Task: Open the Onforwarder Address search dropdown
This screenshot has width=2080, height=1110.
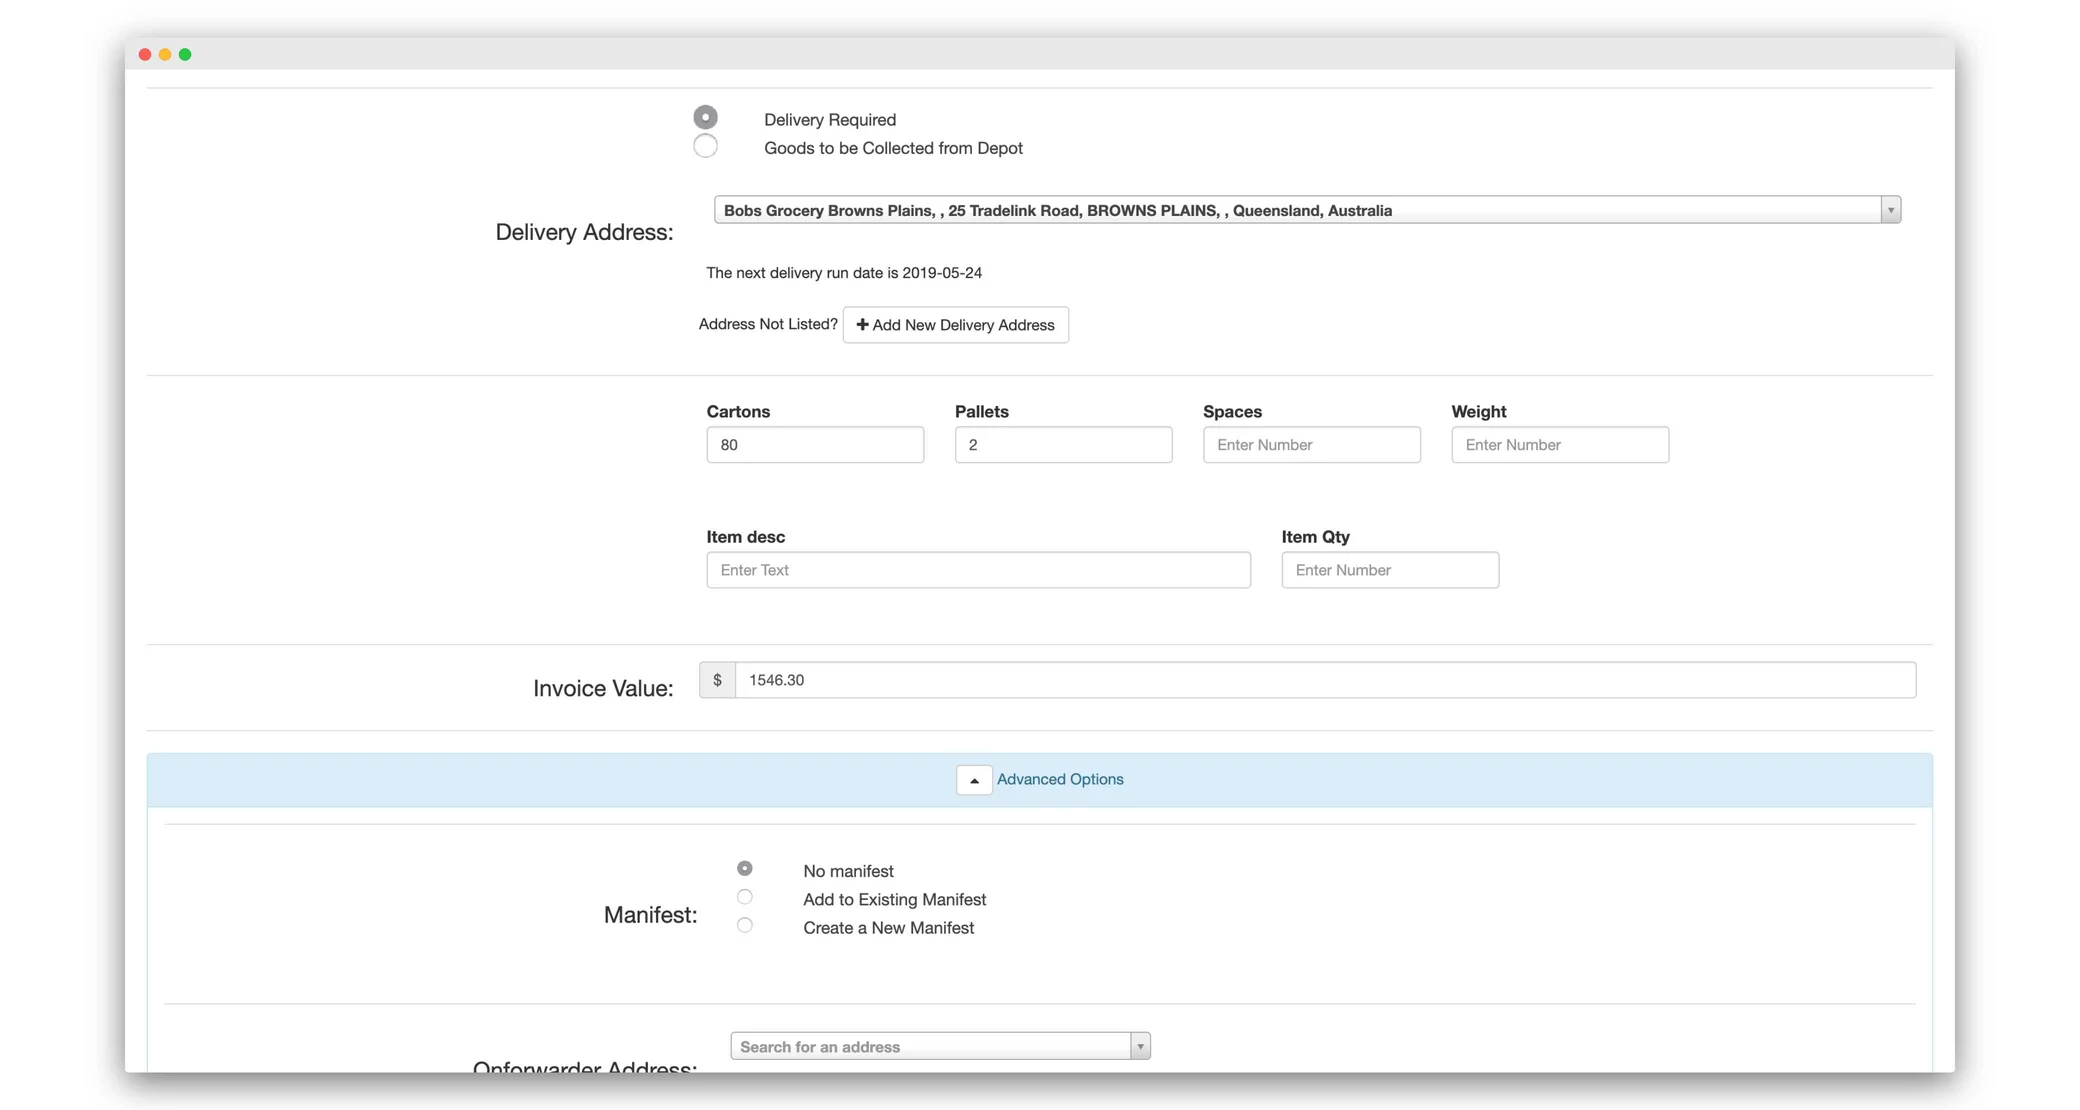Action: point(939,1046)
